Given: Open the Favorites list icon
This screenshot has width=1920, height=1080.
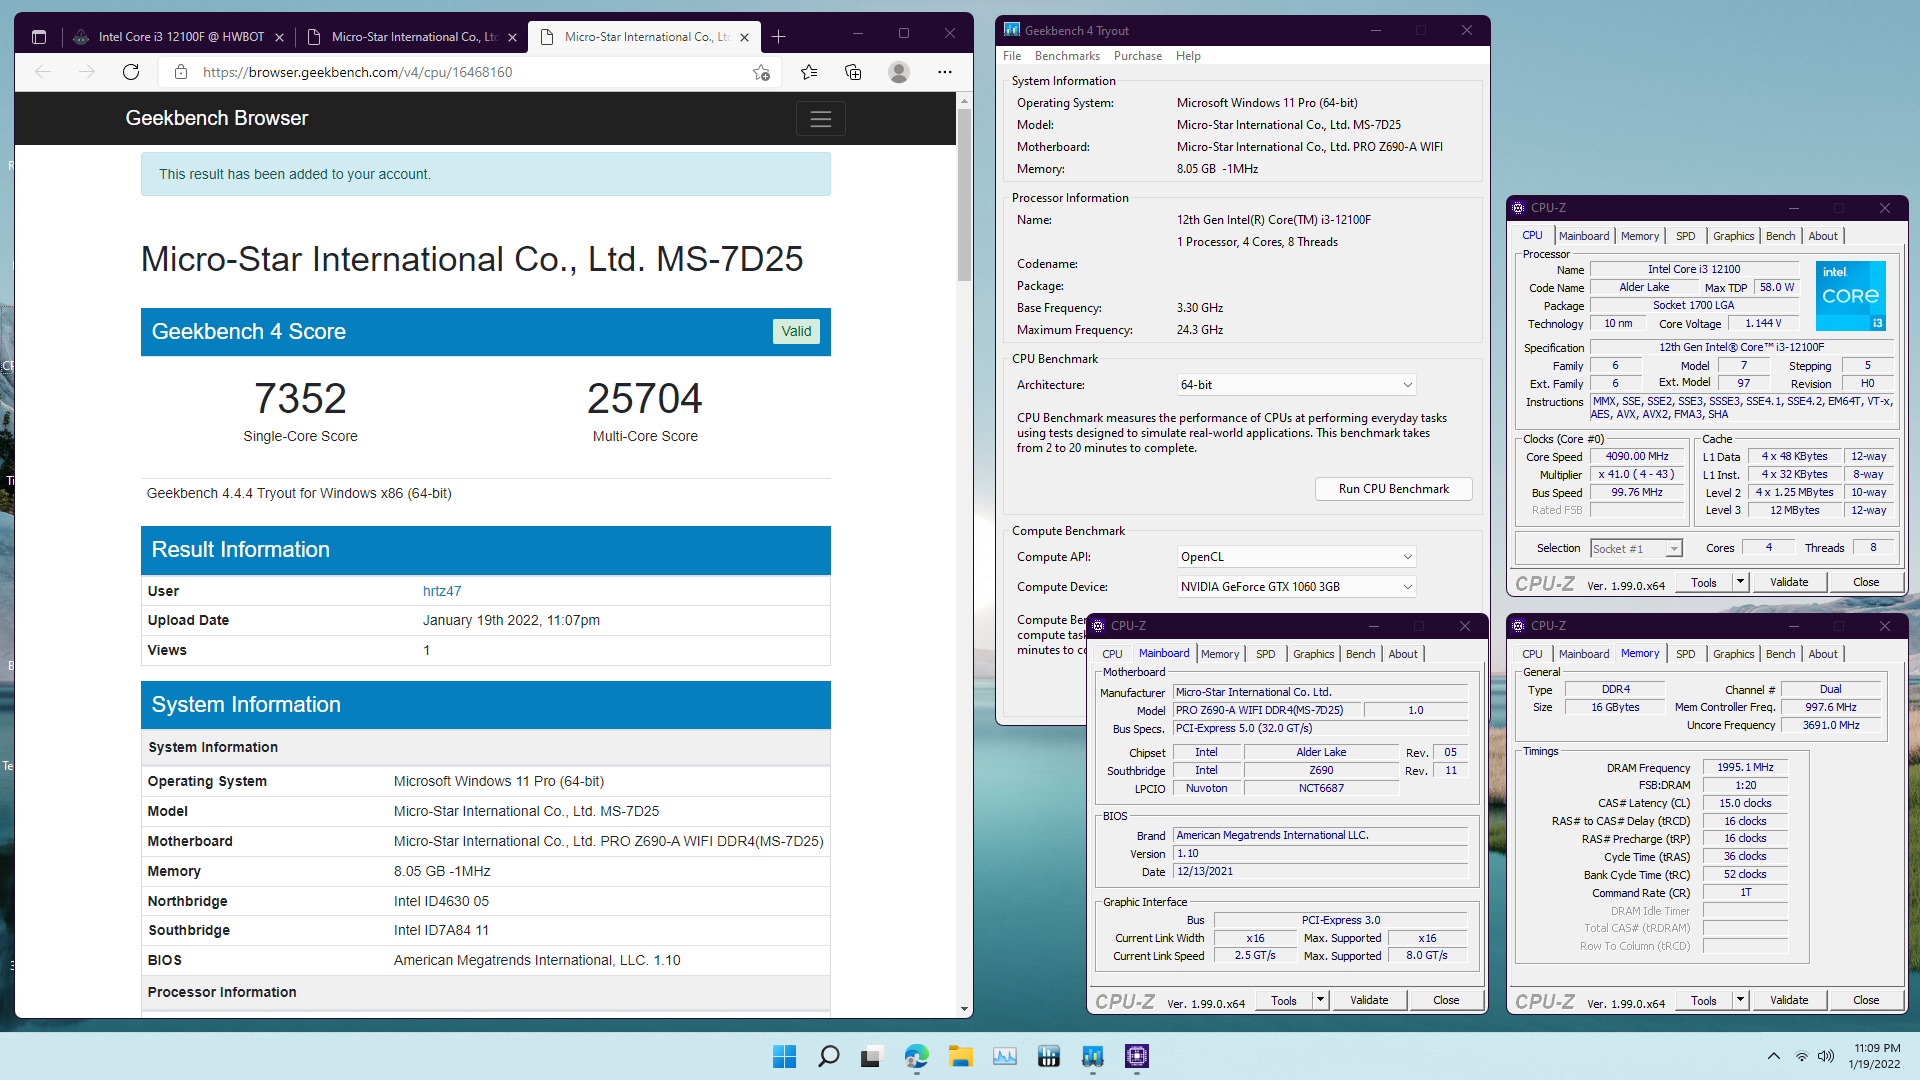Looking at the screenshot, I should (x=809, y=72).
